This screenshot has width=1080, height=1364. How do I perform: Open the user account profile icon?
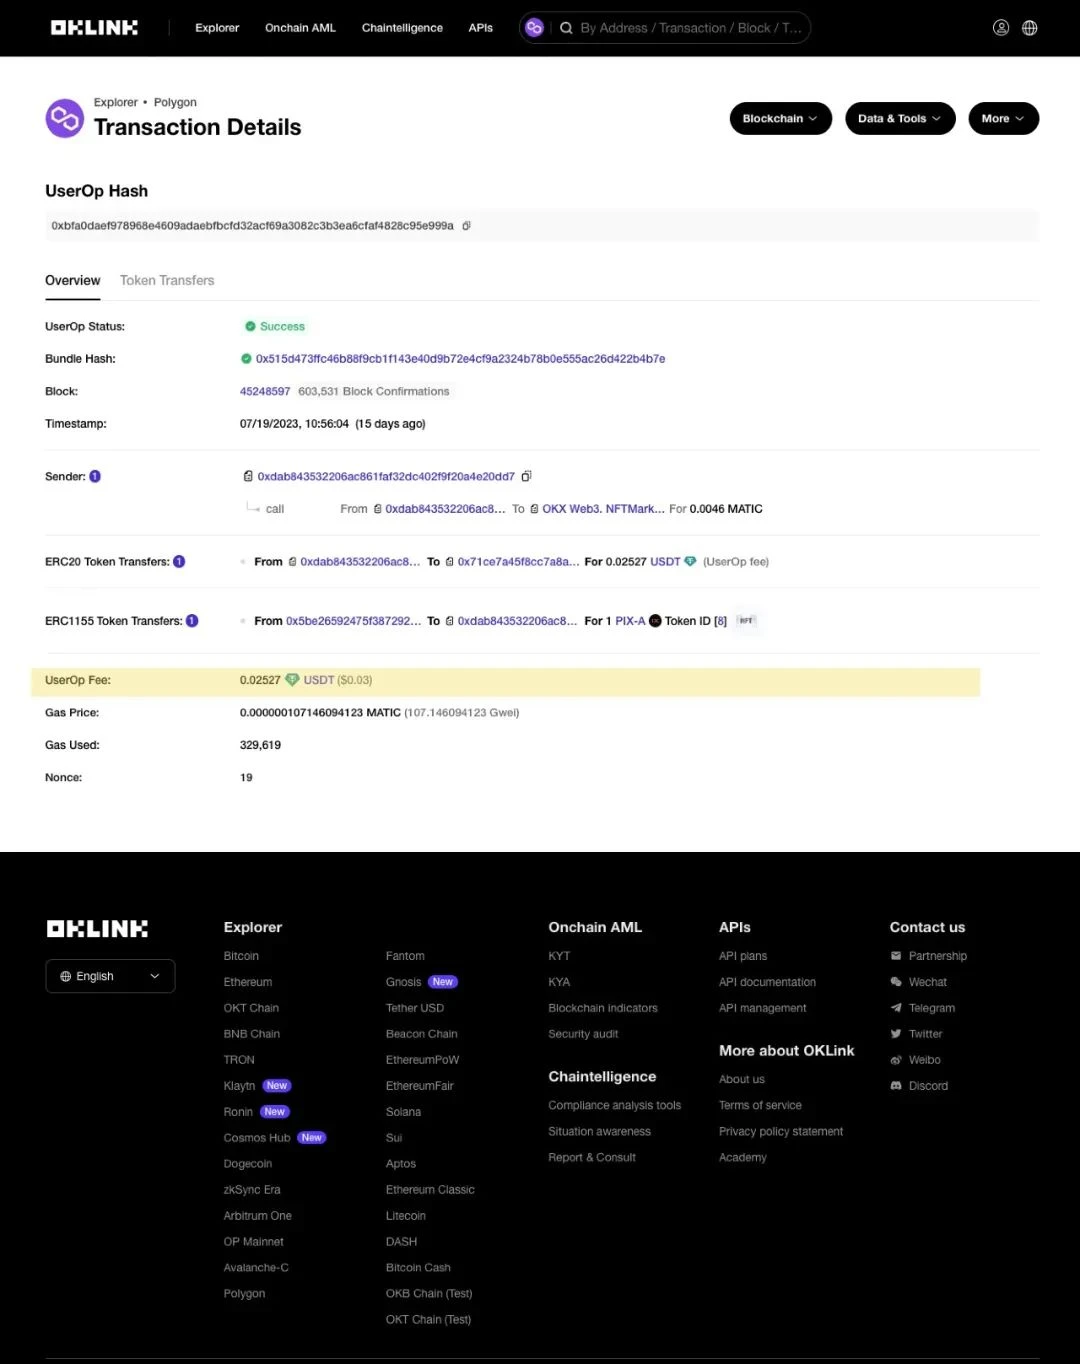pos(1000,28)
